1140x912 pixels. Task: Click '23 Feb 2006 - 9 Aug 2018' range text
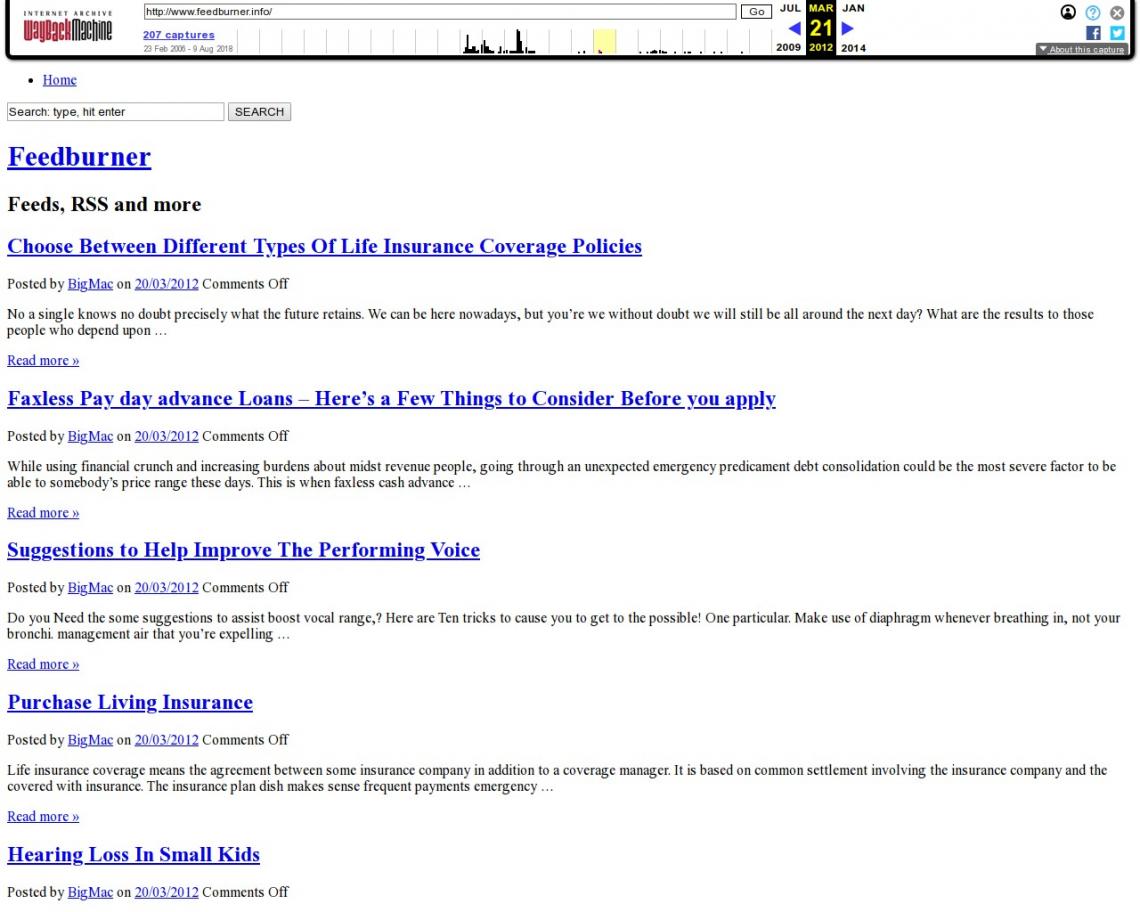(188, 49)
